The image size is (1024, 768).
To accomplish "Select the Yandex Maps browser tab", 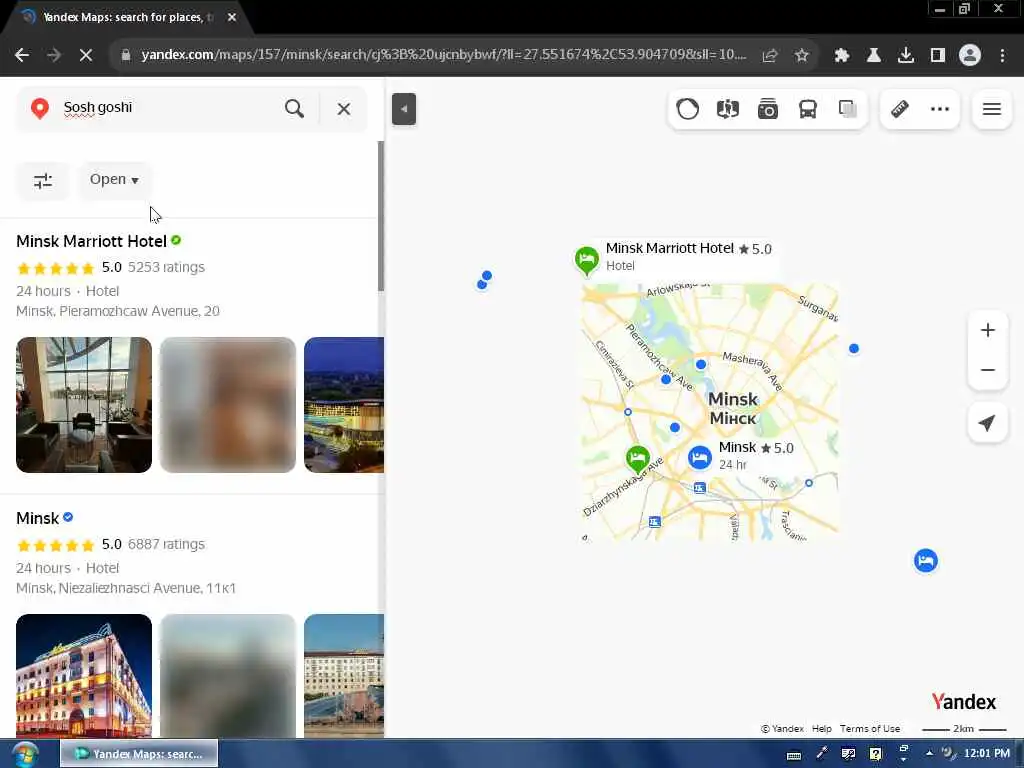I will (x=124, y=18).
